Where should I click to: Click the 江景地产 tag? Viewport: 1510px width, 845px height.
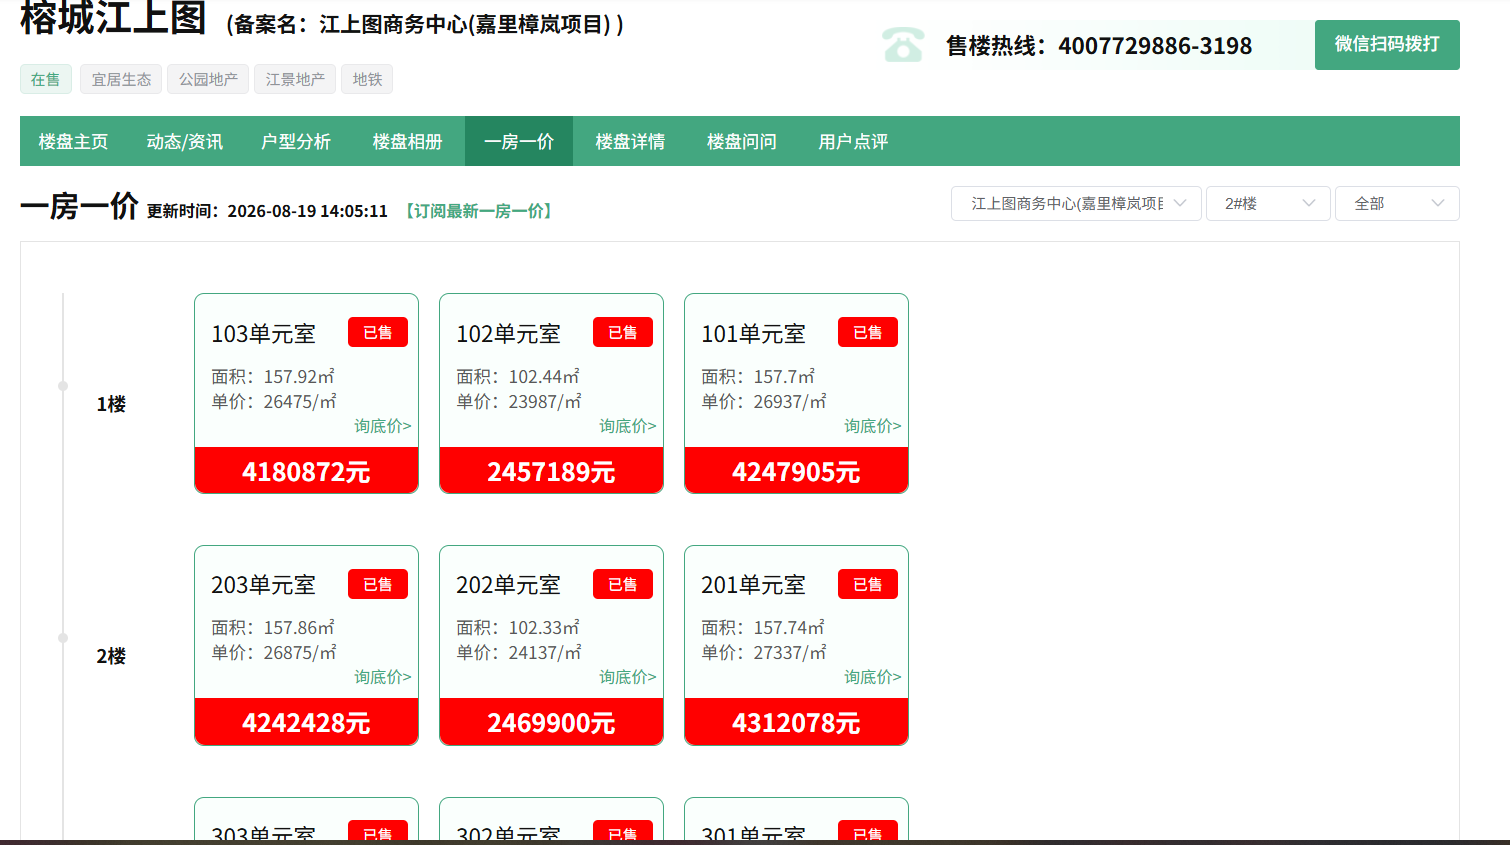point(295,79)
